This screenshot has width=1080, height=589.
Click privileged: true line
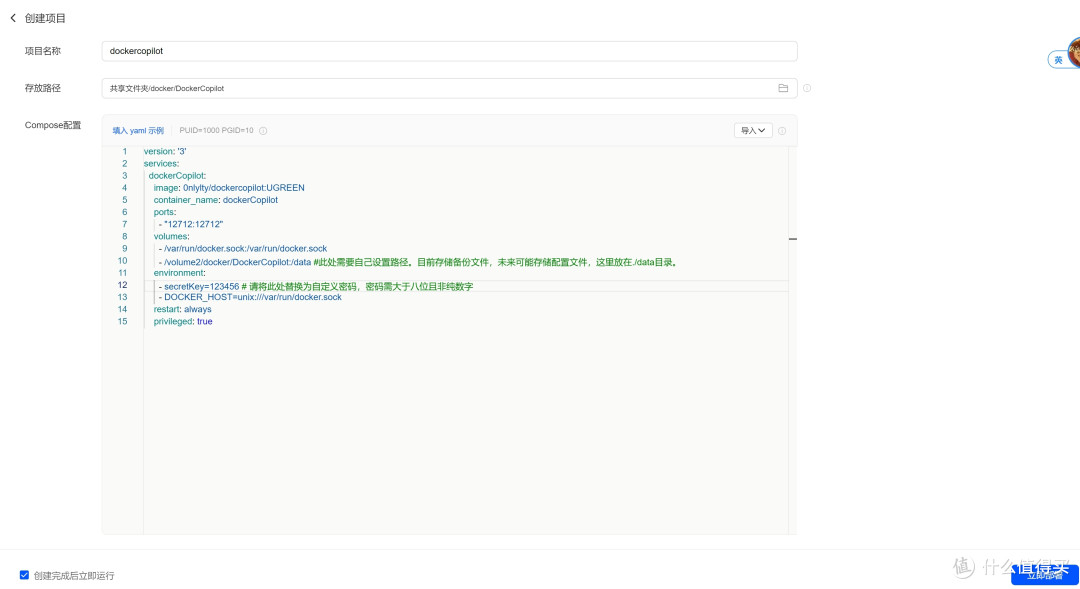[x=183, y=322]
